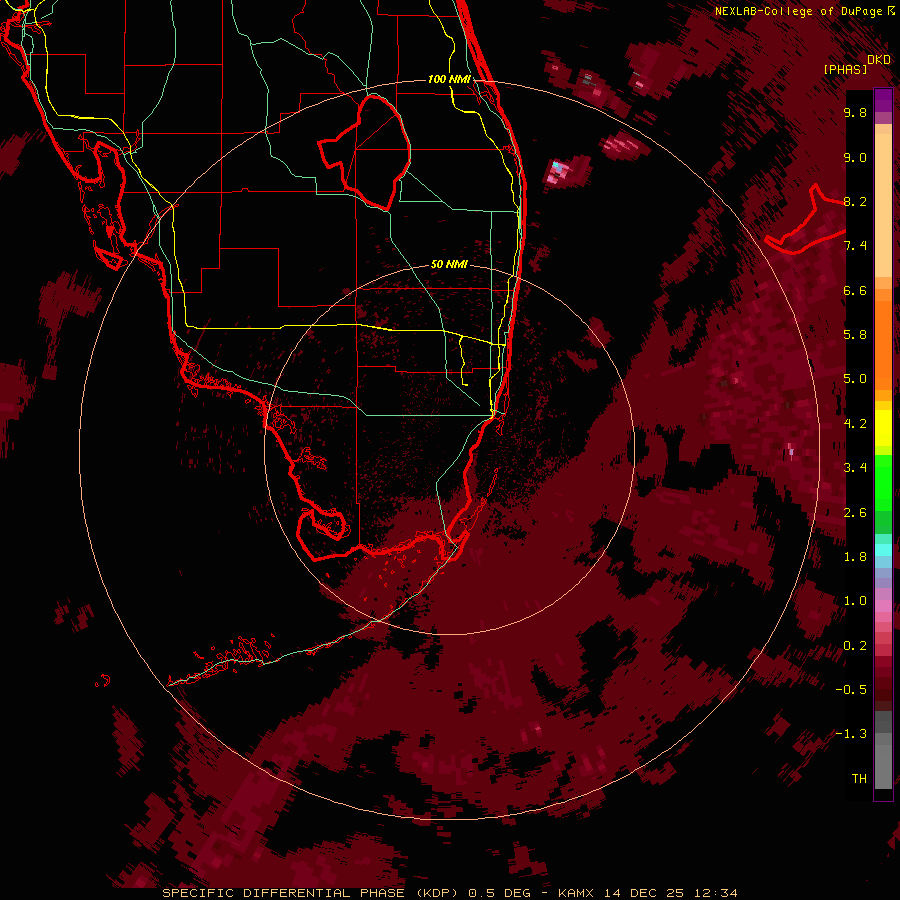Select the 3.4 scale label

pyautogui.click(x=855, y=468)
